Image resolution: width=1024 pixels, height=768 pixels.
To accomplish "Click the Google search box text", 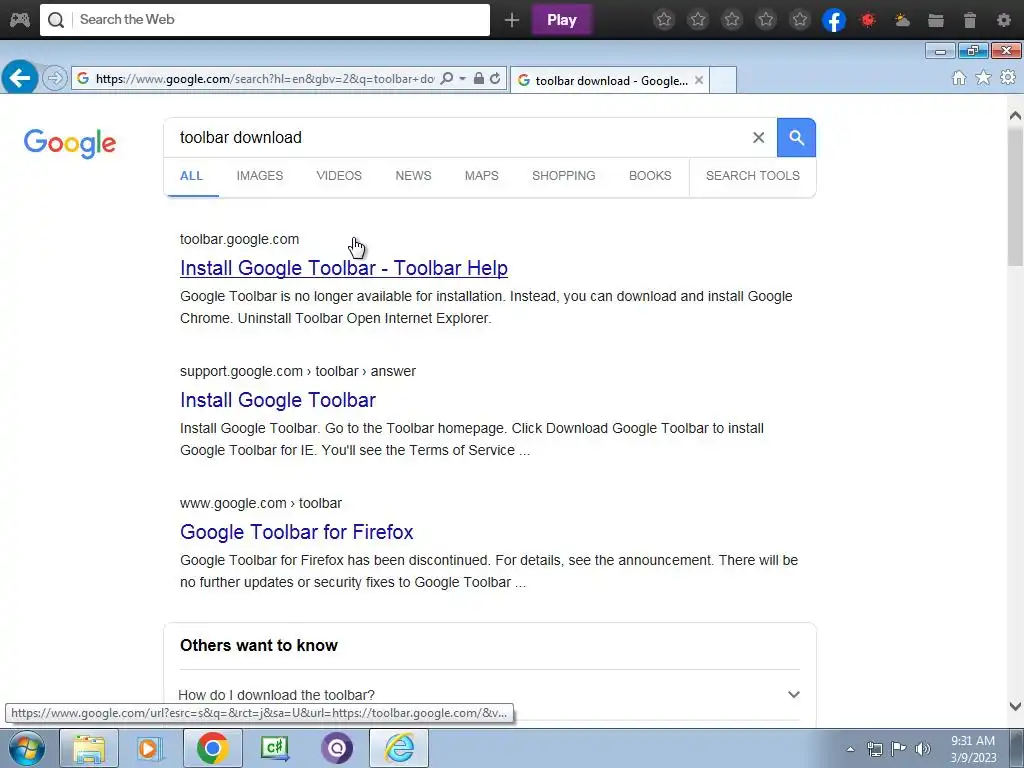I will coord(241,138).
